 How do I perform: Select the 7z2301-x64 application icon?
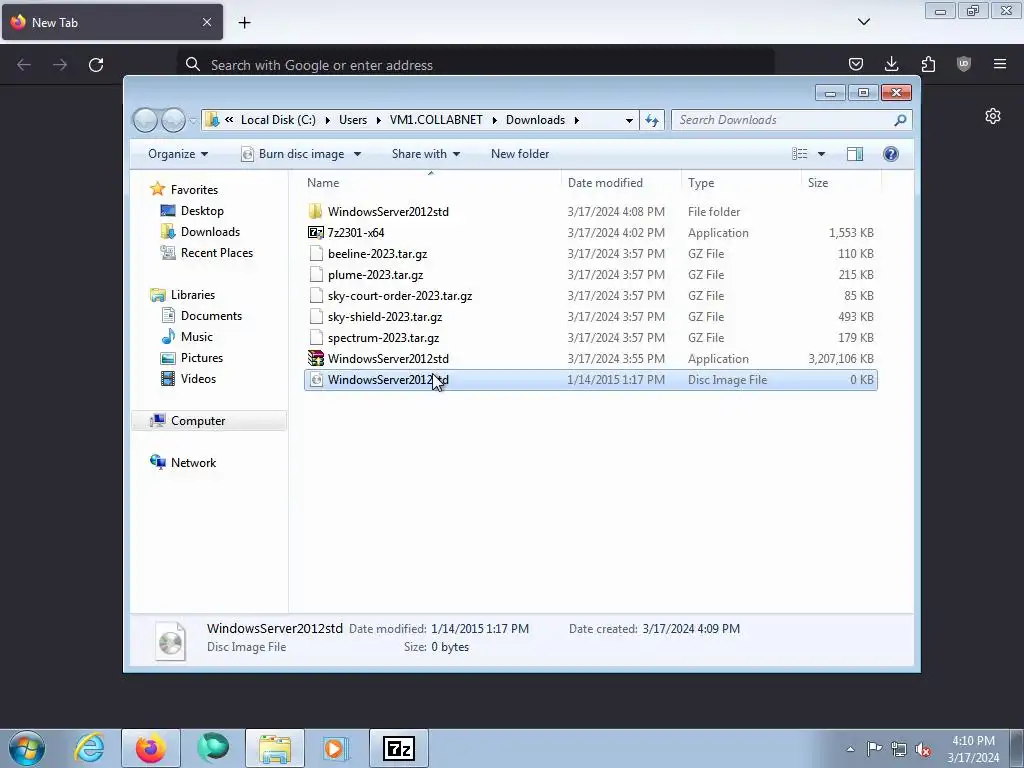[x=315, y=232]
